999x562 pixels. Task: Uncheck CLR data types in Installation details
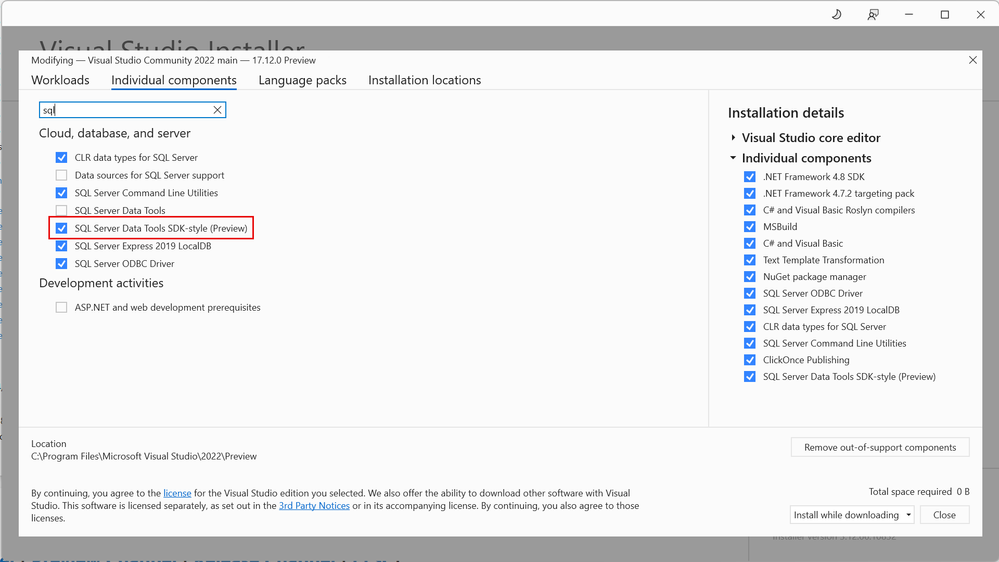tap(750, 326)
